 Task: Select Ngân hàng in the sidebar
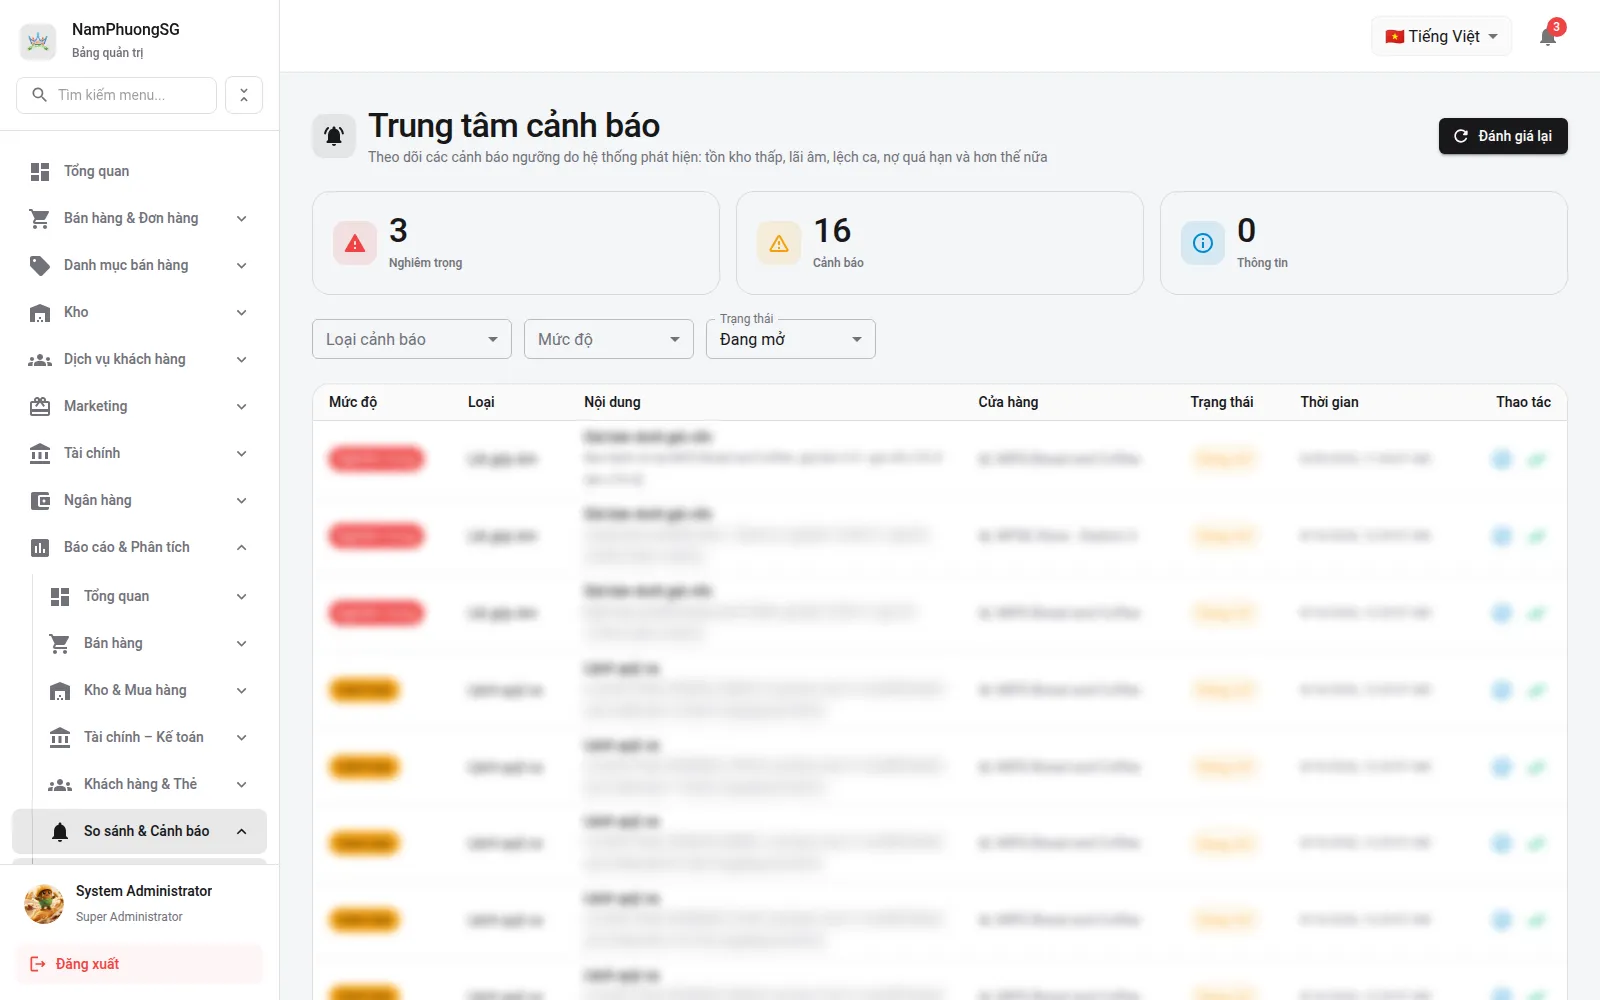140,501
